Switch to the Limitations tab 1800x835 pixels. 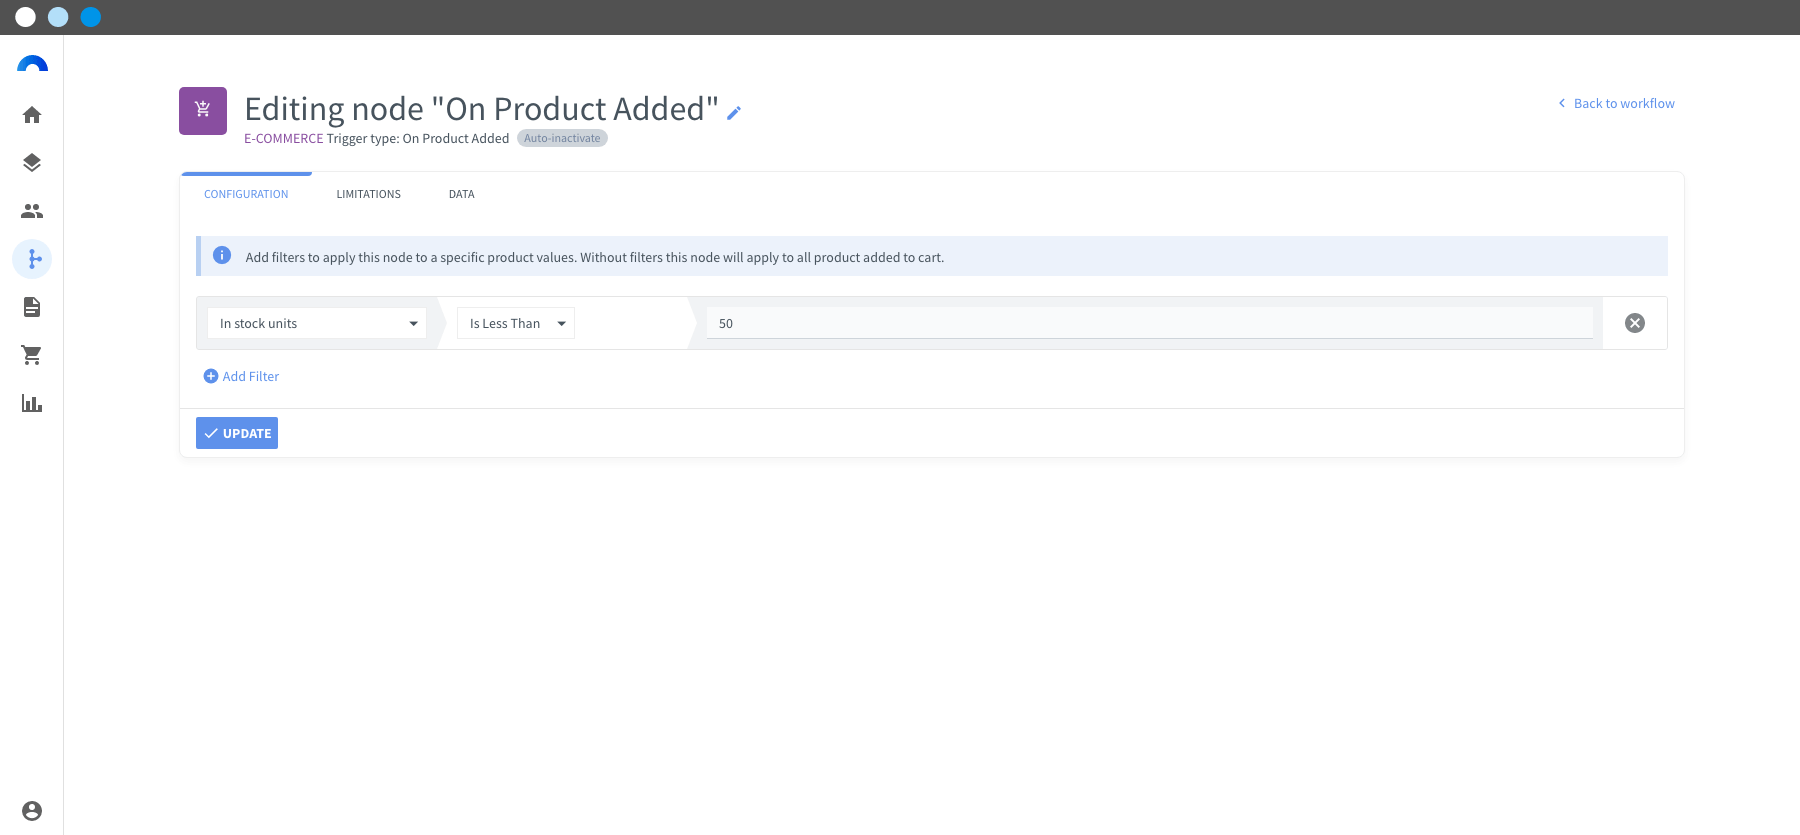[x=369, y=194]
